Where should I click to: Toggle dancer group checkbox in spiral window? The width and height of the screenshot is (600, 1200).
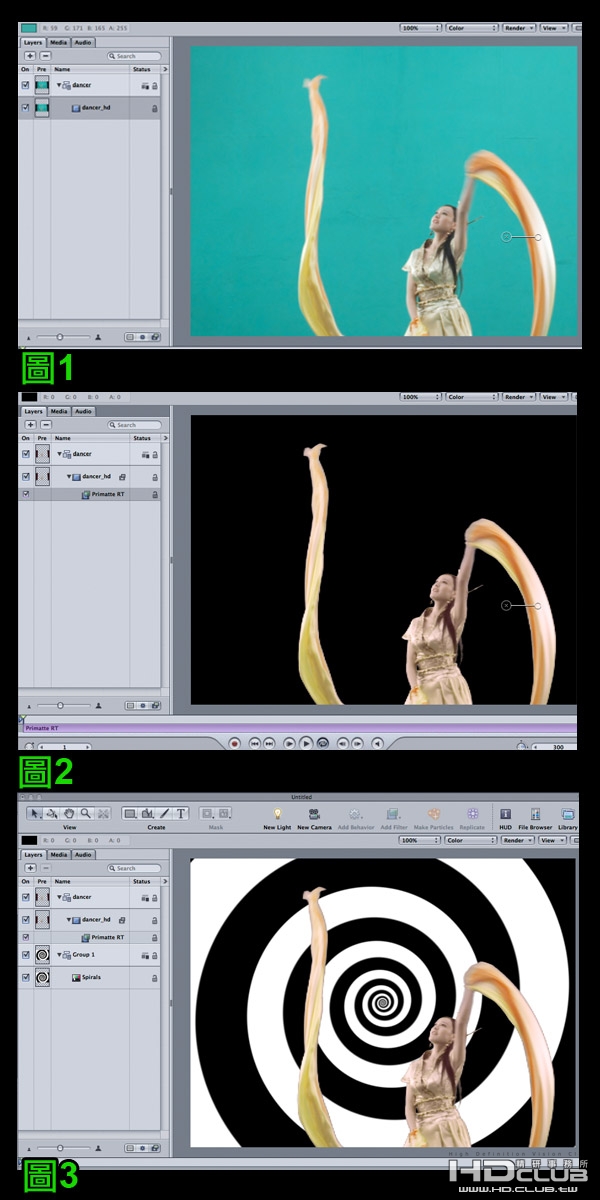pyautogui.click(x=26, y=897)
